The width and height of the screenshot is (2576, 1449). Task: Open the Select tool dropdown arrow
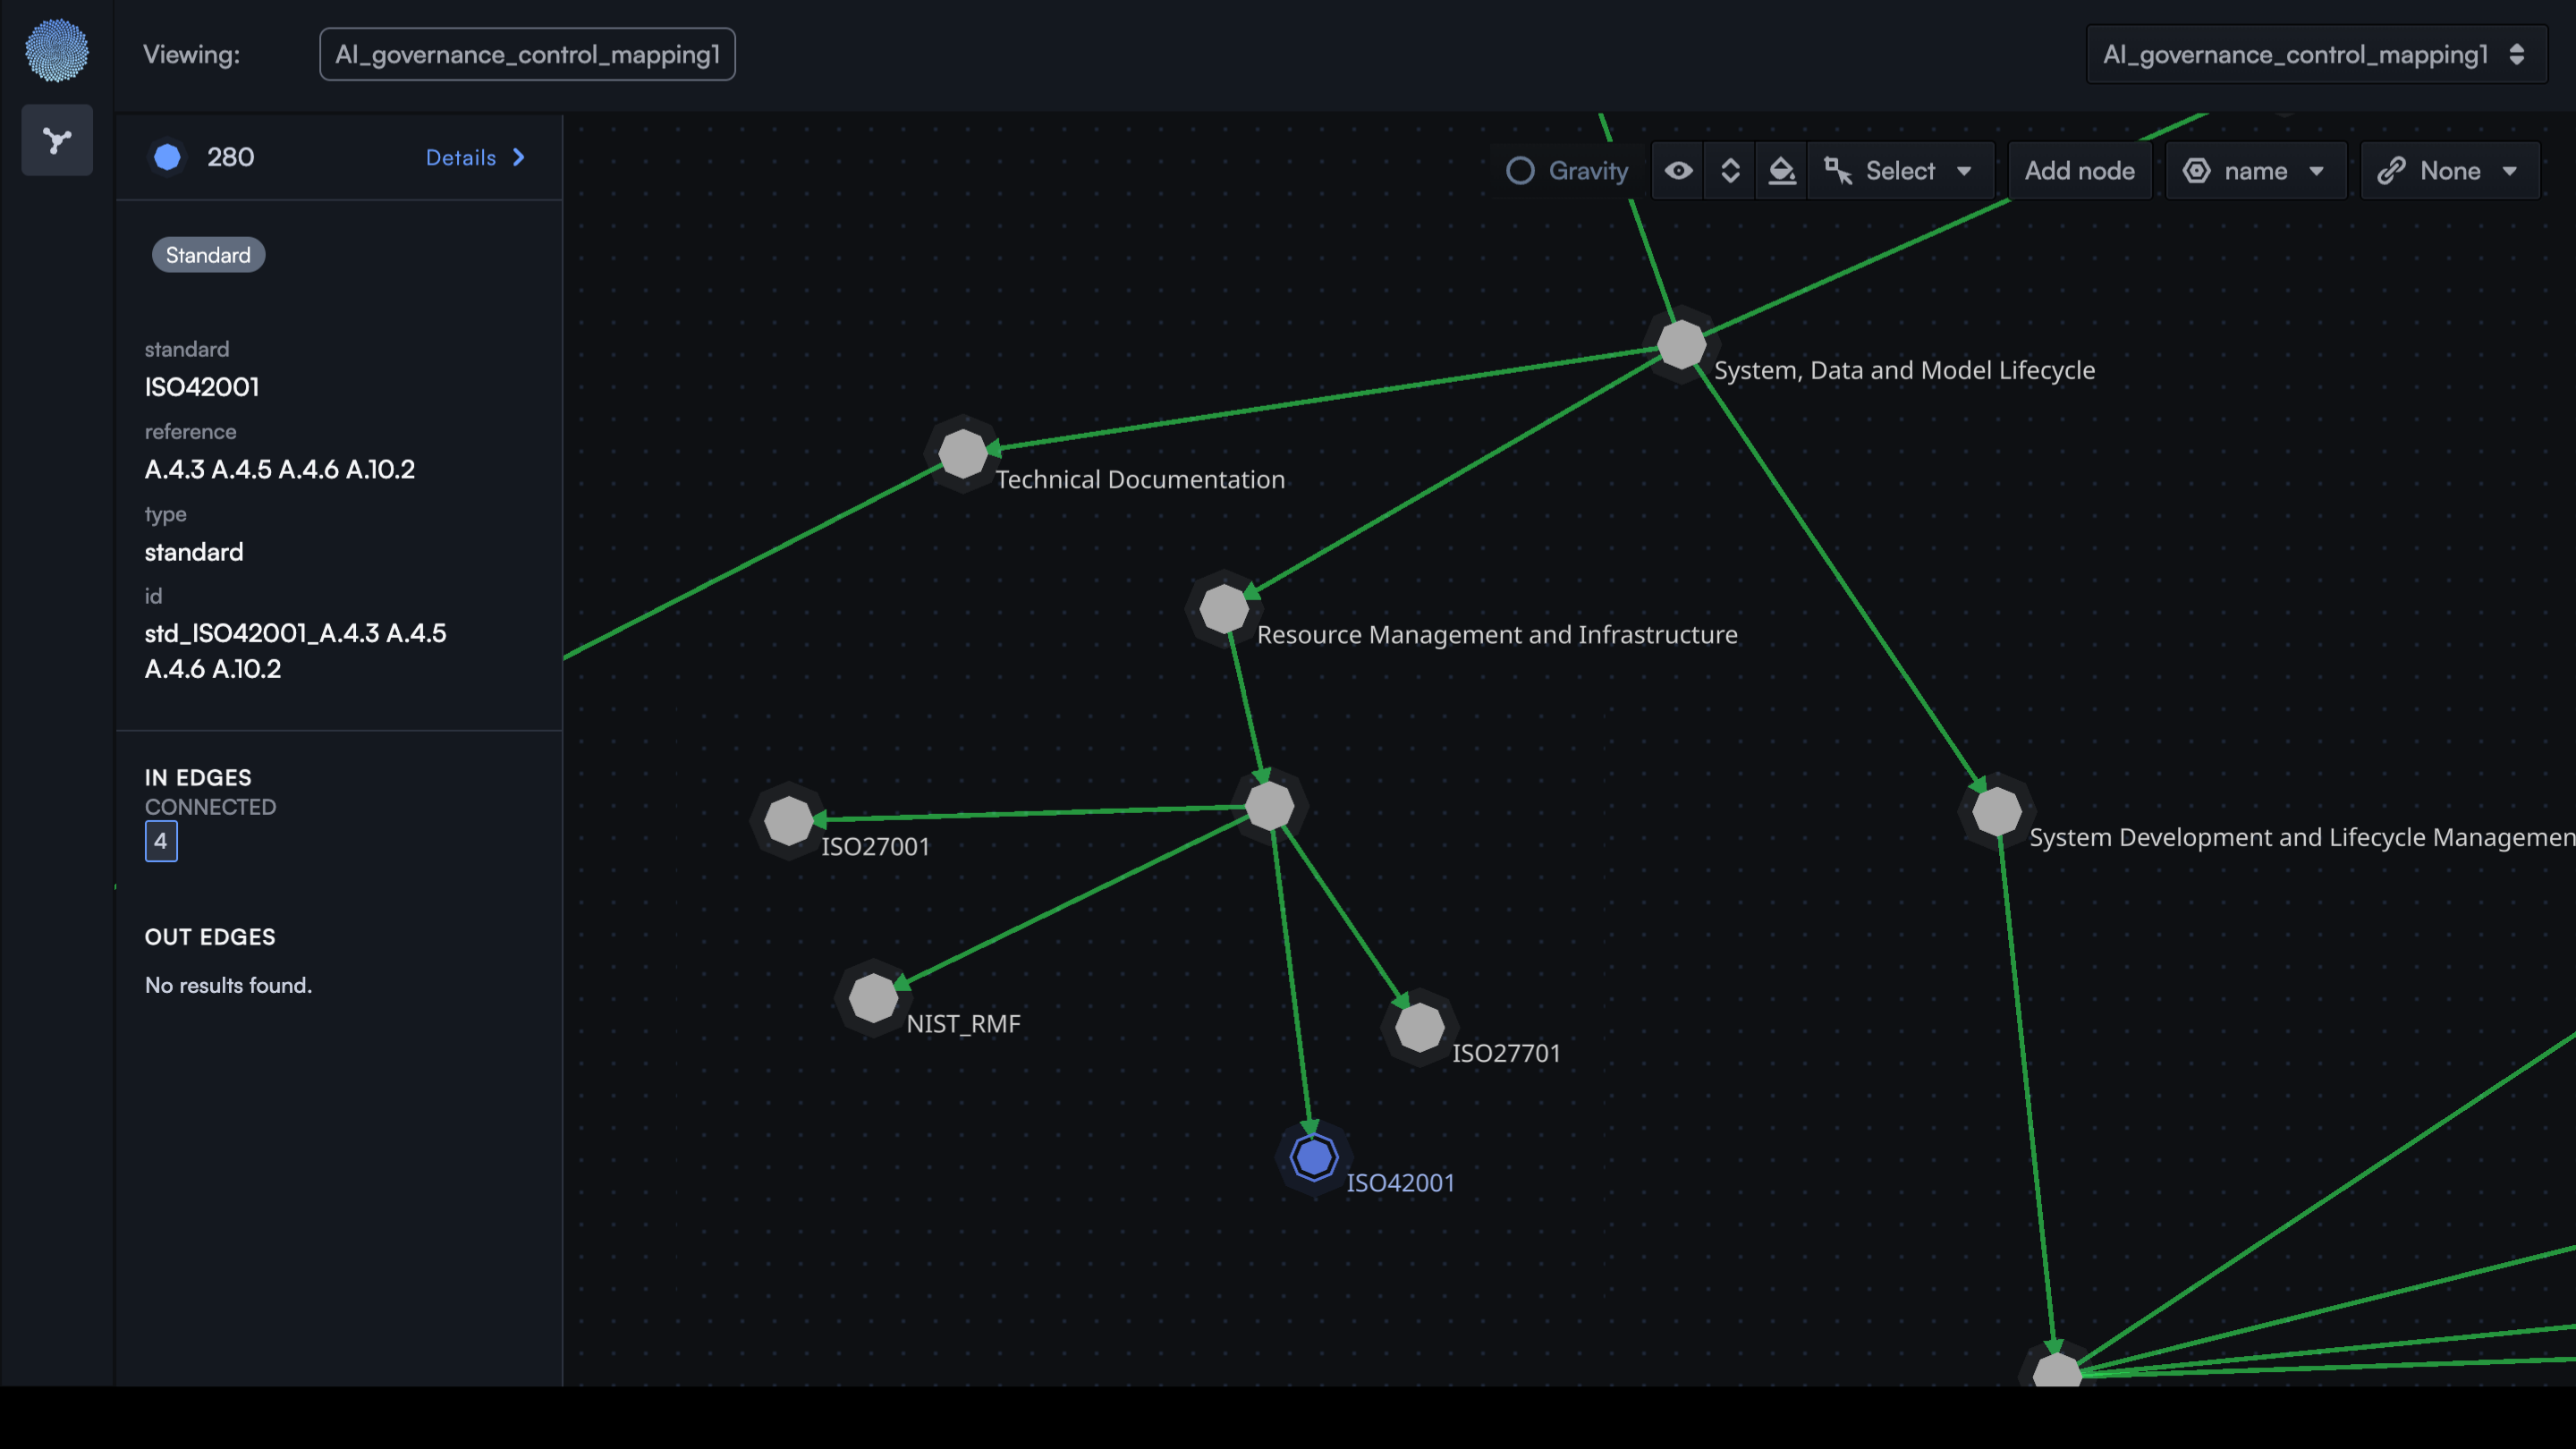point(1963,170)
